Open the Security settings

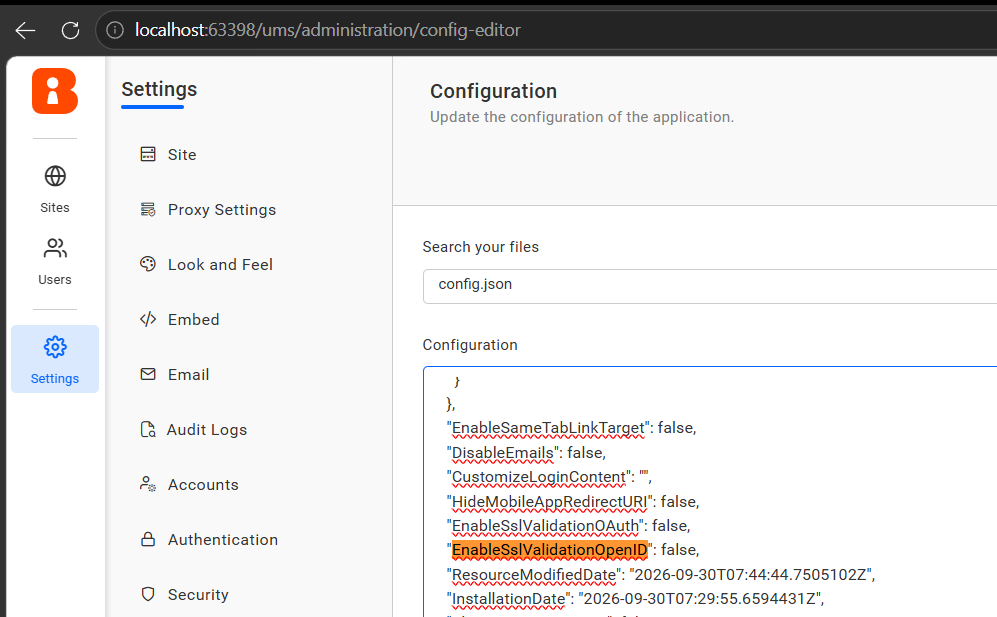pos(198,595)
